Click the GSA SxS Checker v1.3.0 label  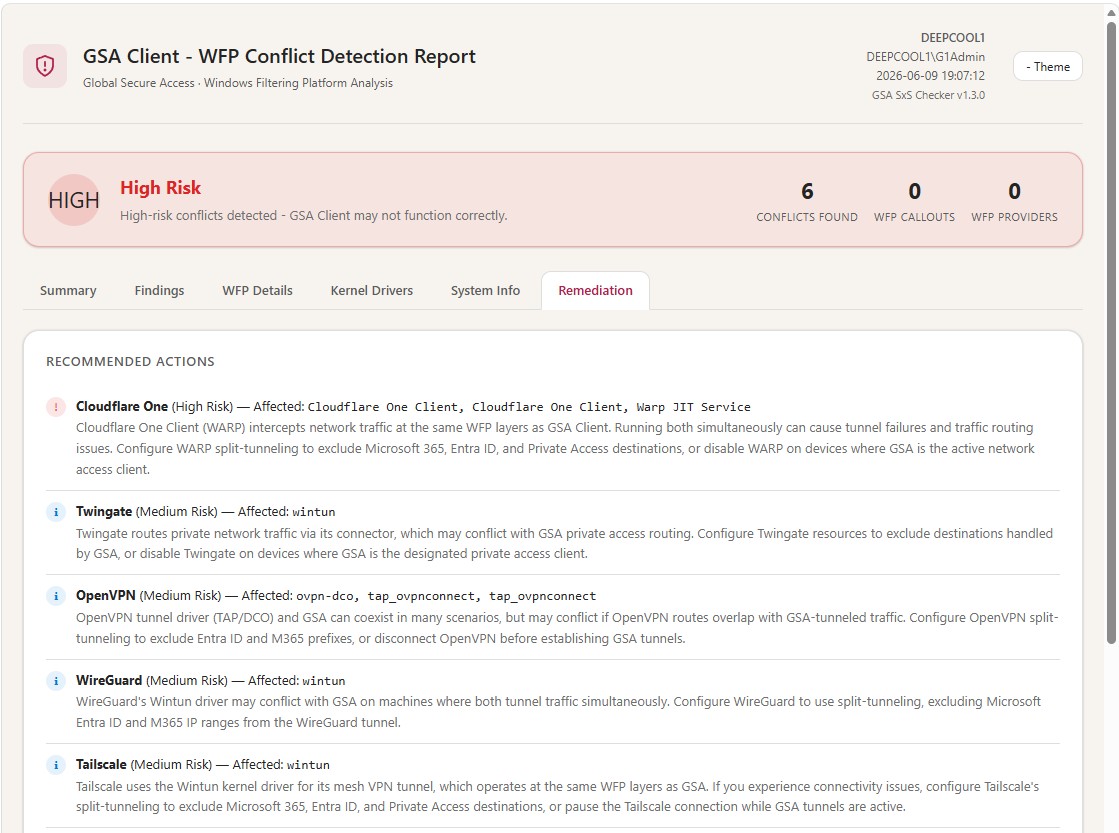click(928, 95)
